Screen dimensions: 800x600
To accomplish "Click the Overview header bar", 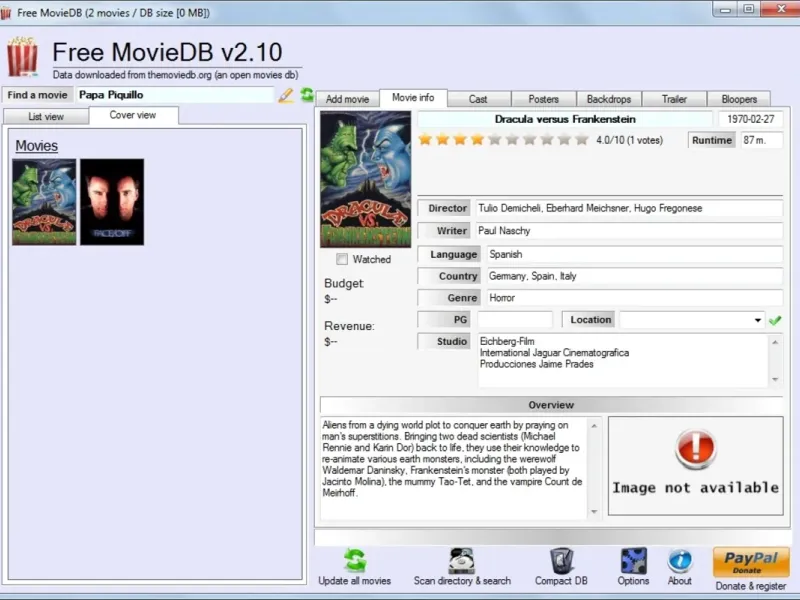I will tap(551, 405).
